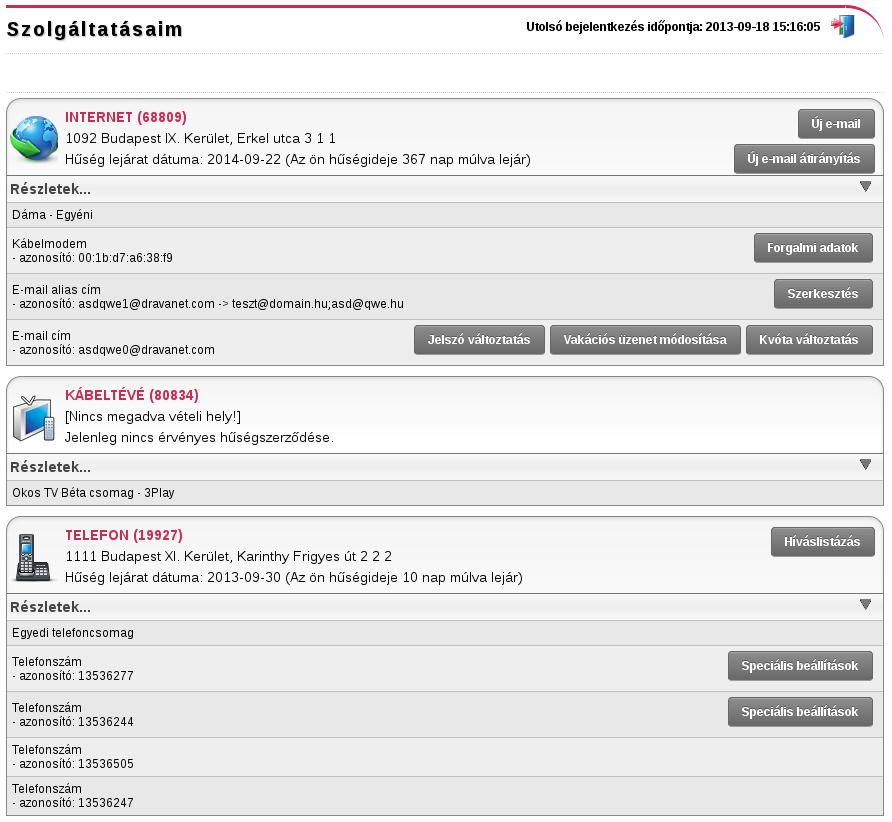Viewport: 892px width, 822px height.
Task: Click Szerkesztés for the e-mail alias
Action: 823,294
